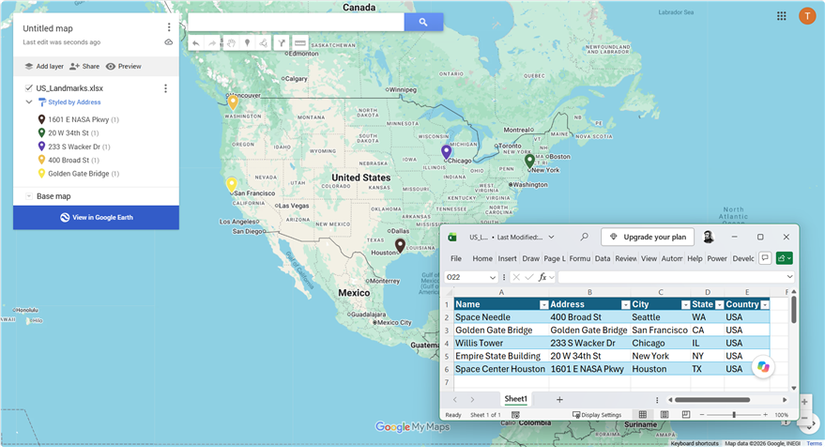This screenshot has height=447, width=825.
Task: Open the Excel Home tab
Action: 482,258
